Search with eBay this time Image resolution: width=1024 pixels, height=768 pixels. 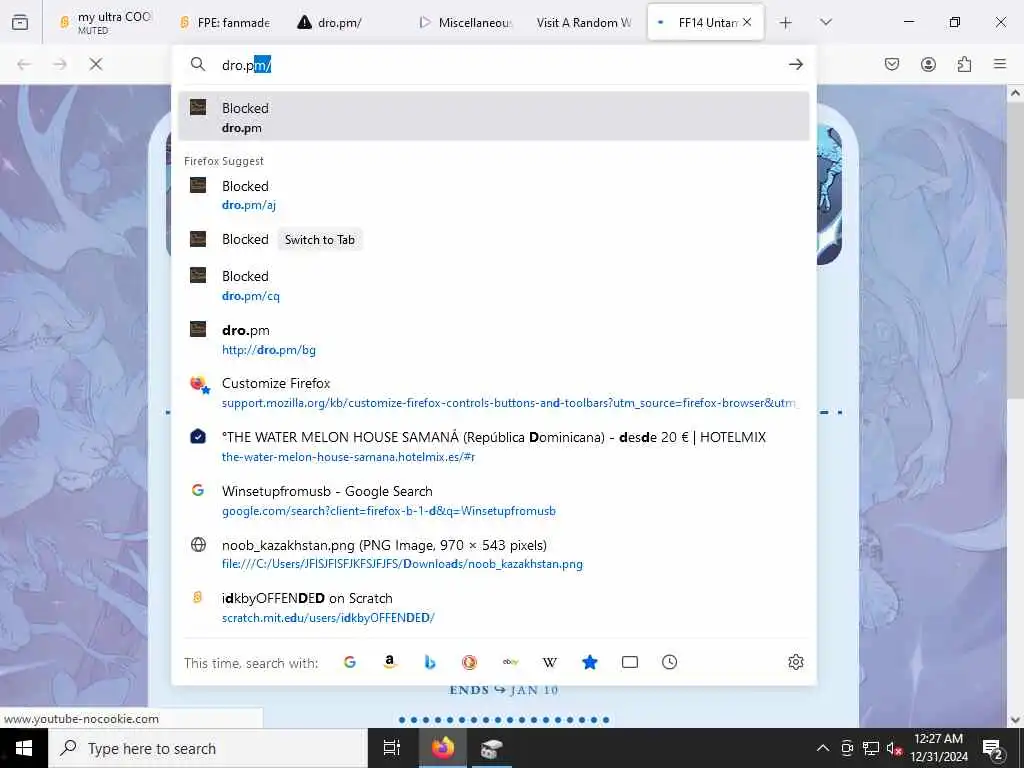click(x=510, y=662)
